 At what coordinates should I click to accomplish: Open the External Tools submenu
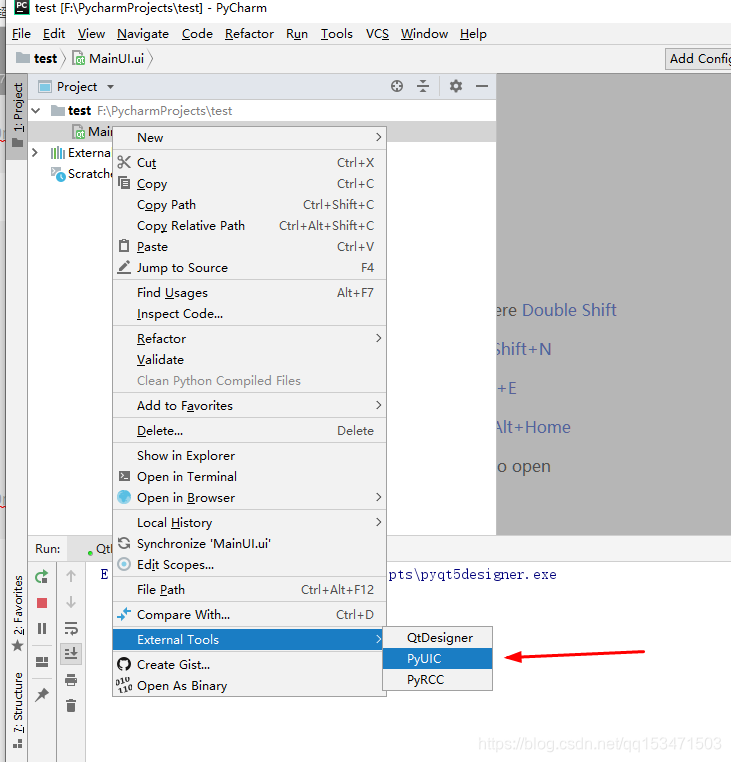coord(249,640)
